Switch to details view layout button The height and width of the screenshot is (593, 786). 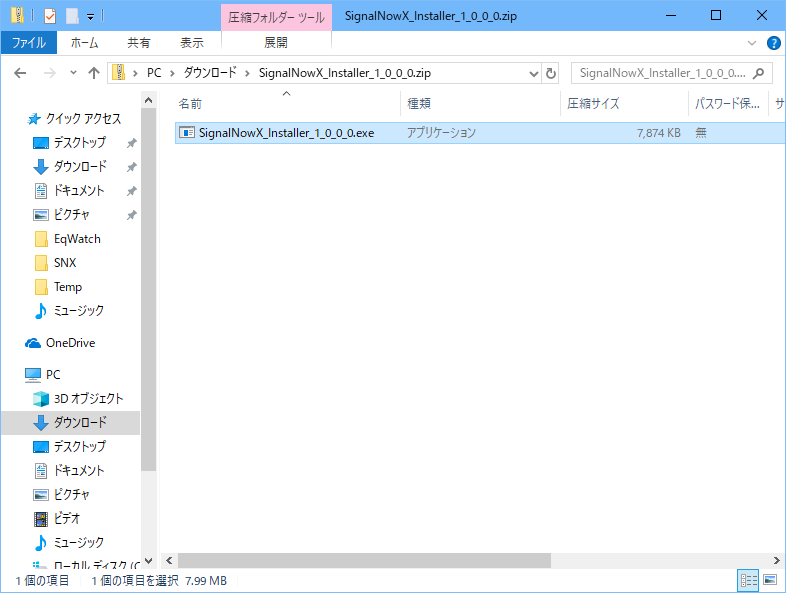click(x=748, y=580)
